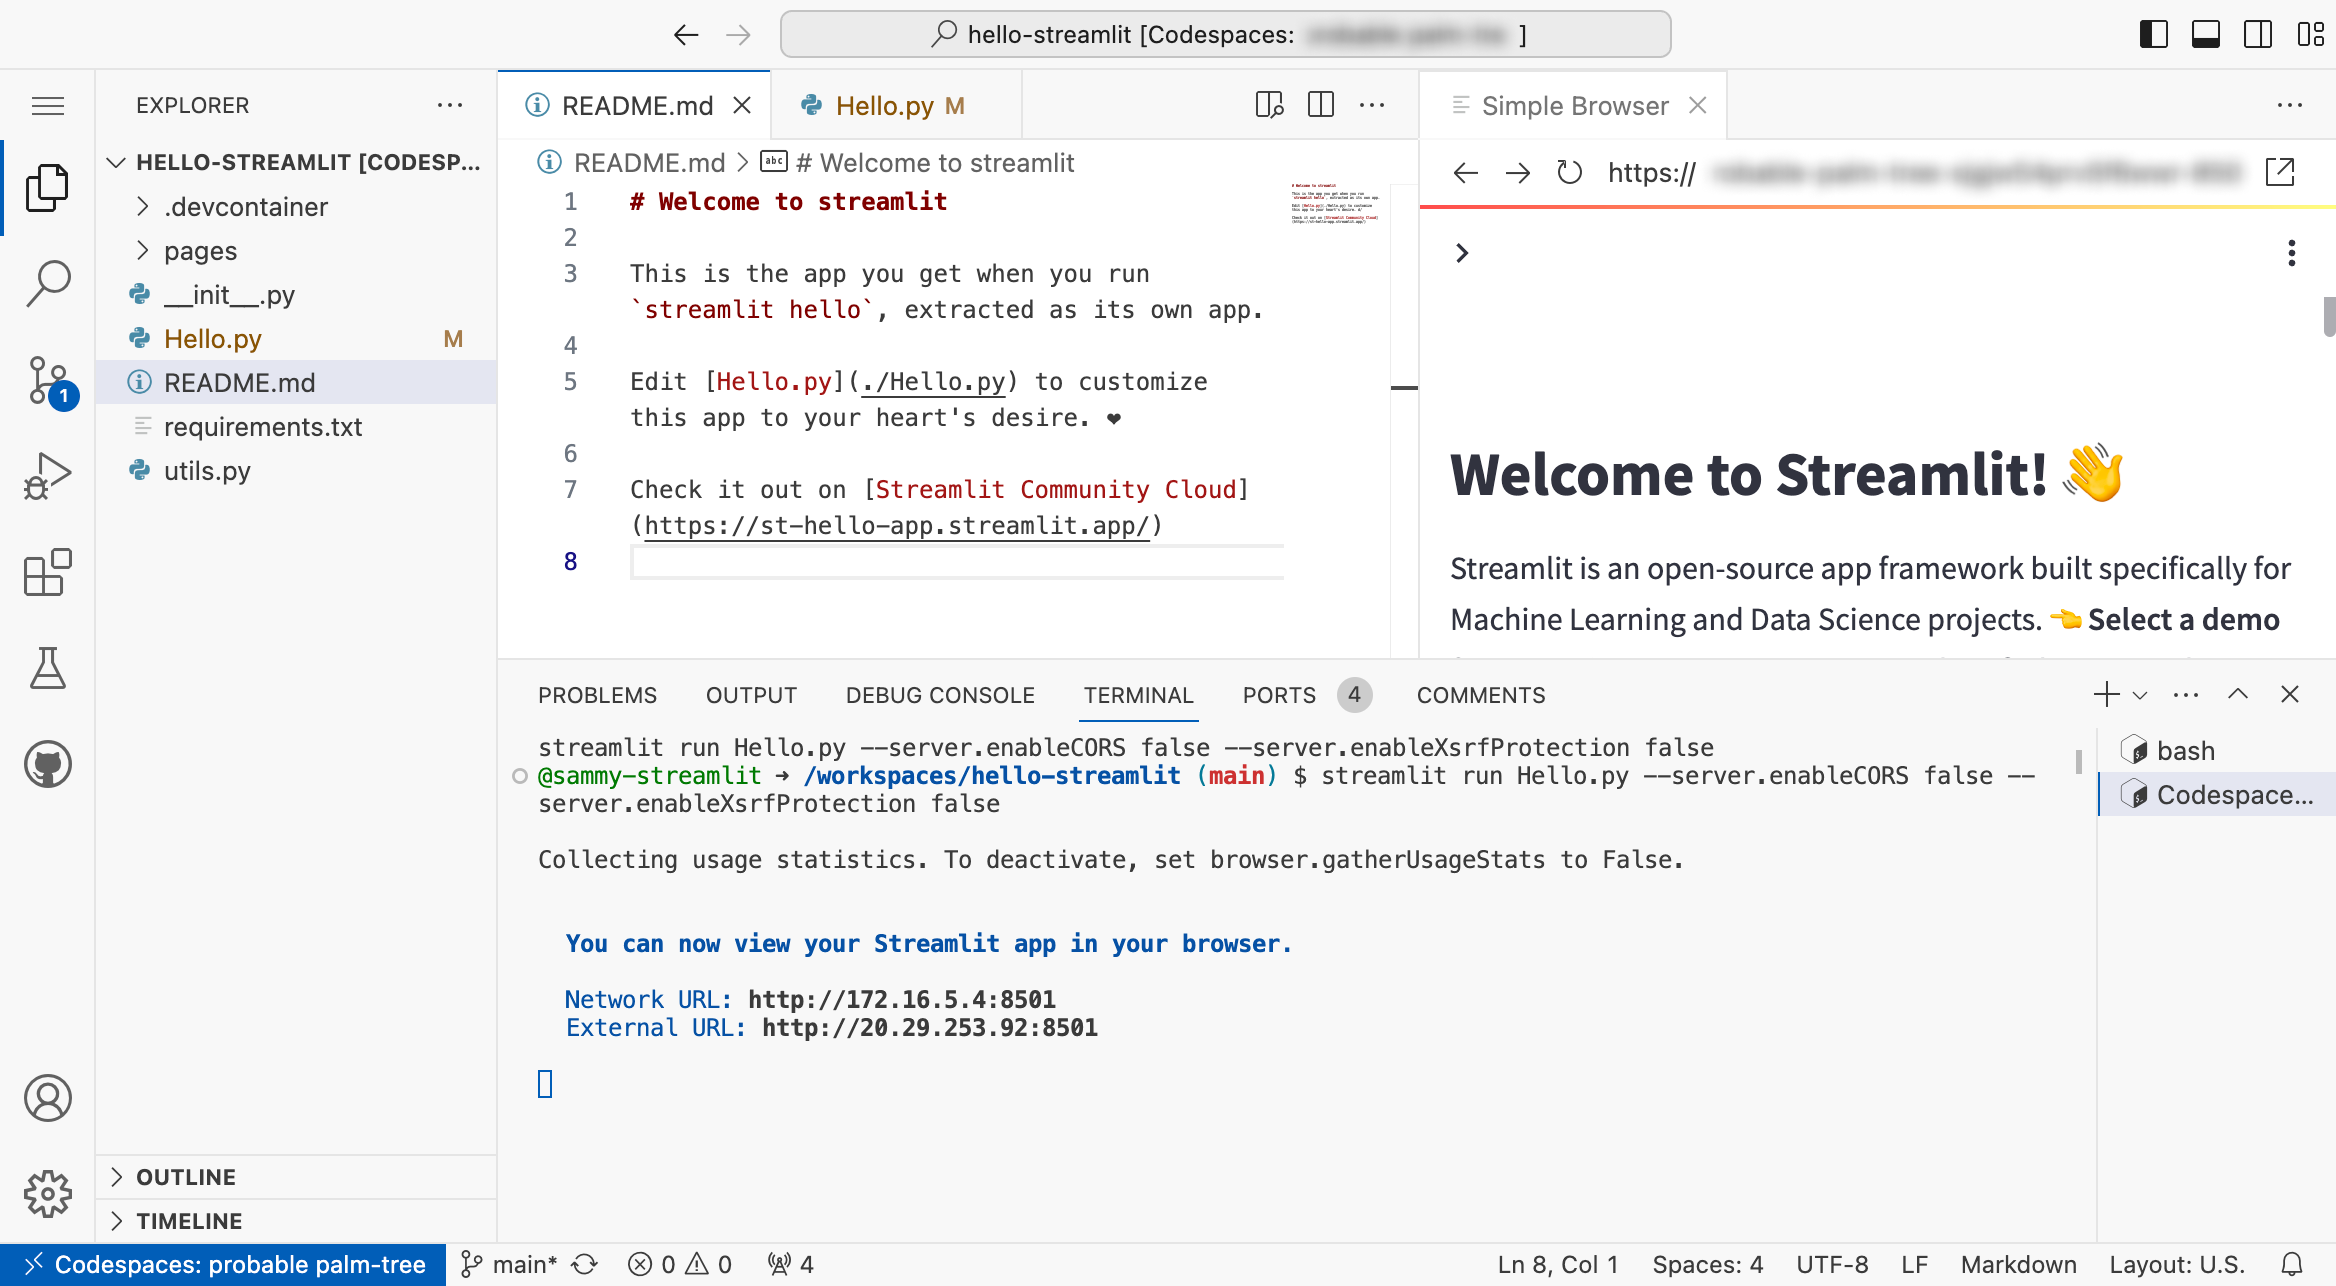Toggle secondary side bar visibility

(x=2257, y=34)
